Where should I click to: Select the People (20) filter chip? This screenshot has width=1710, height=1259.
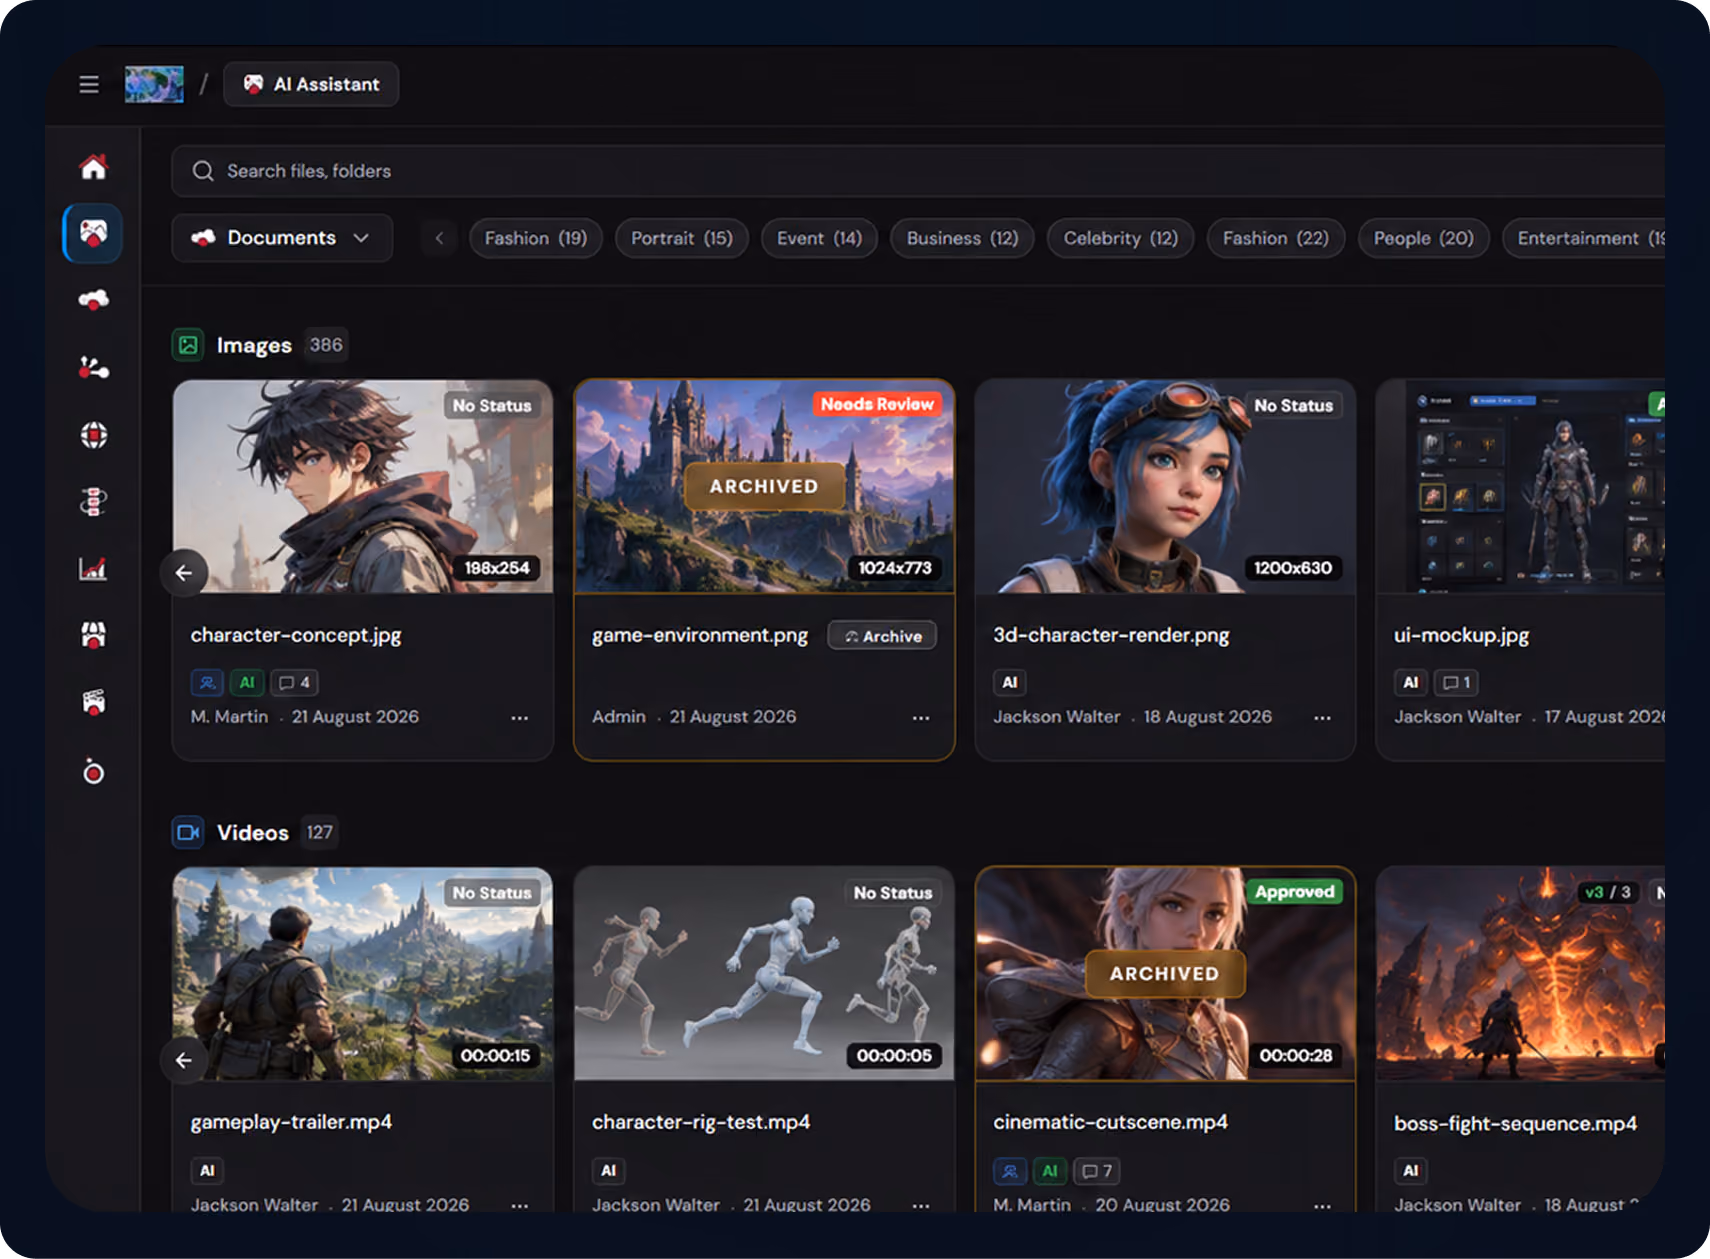(1423, 238)
